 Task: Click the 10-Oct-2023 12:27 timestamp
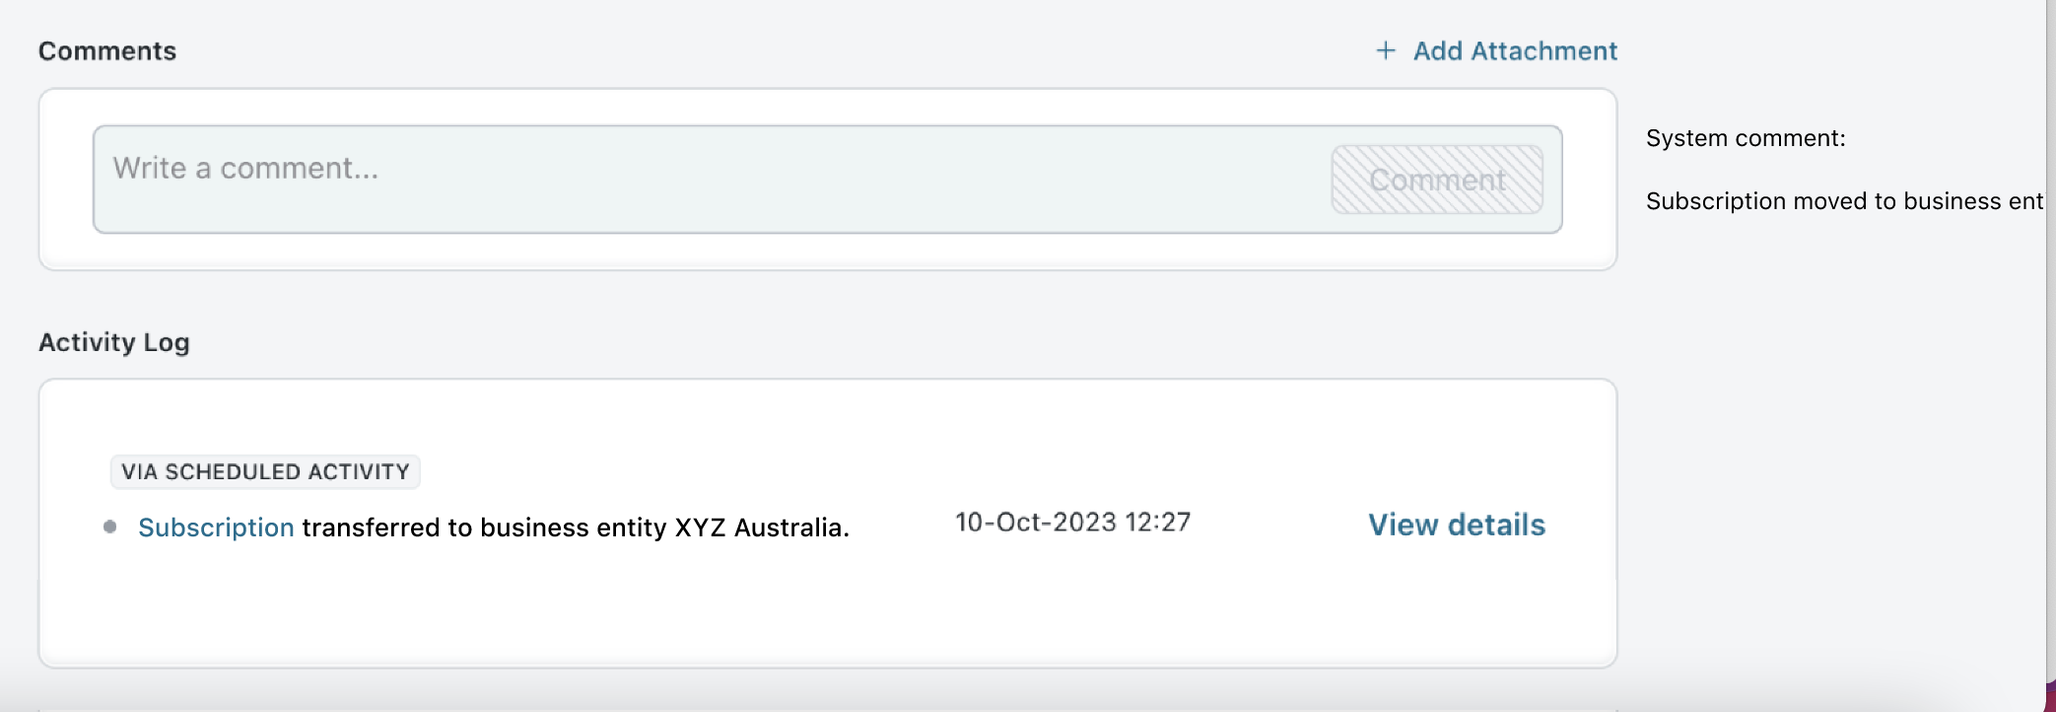(x=1072, y=522)
